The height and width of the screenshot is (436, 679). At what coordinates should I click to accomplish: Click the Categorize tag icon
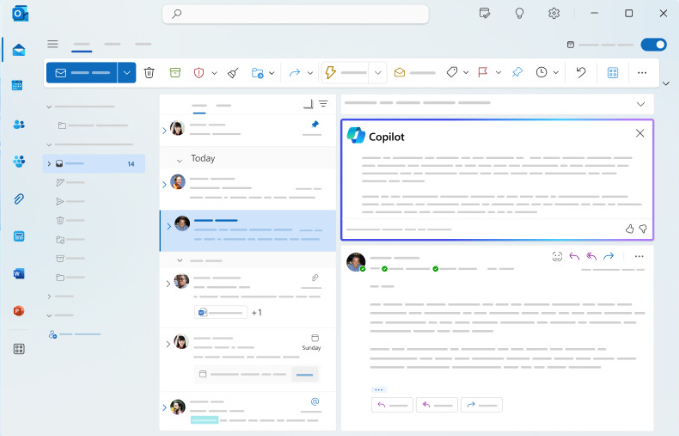pyautogui.click(x=452, y=72)
